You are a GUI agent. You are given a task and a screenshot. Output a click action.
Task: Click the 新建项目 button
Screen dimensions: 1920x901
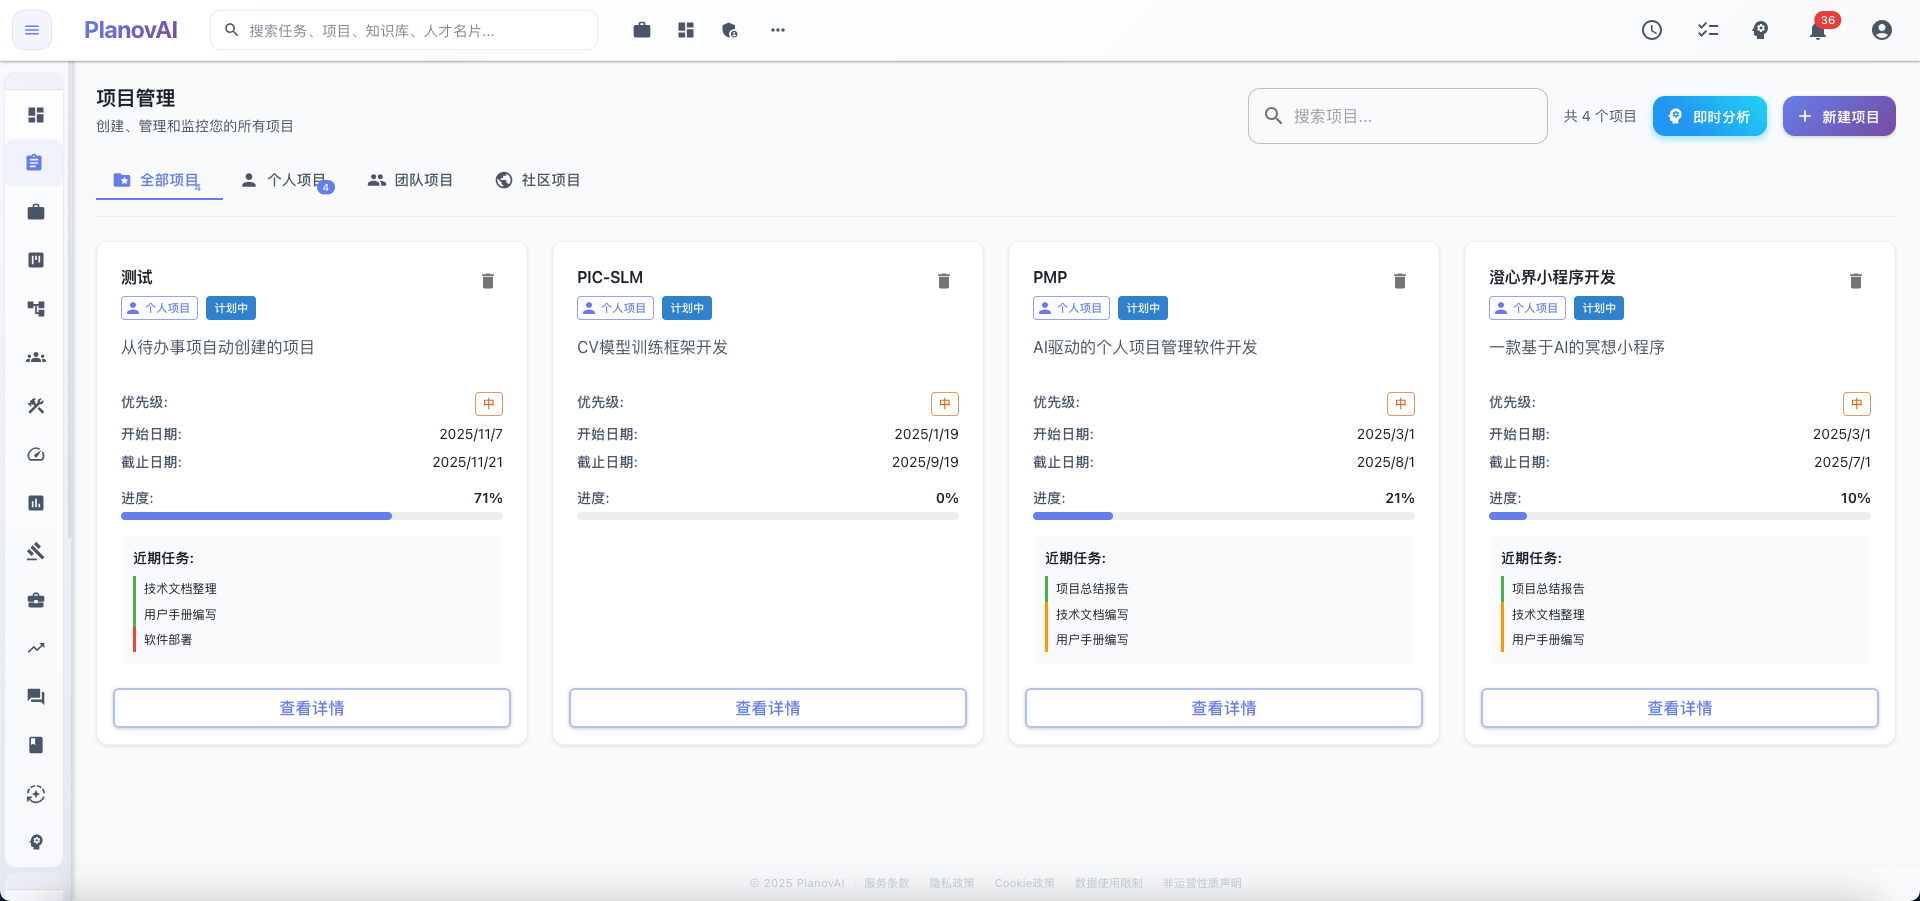coord(1838,116)
